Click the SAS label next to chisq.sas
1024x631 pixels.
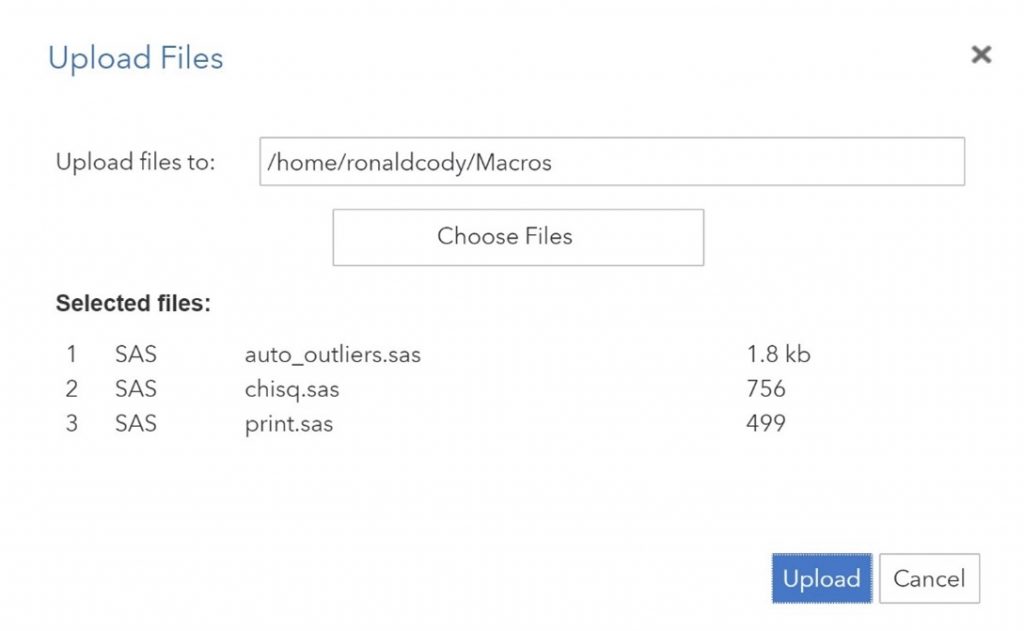[135, 389]
